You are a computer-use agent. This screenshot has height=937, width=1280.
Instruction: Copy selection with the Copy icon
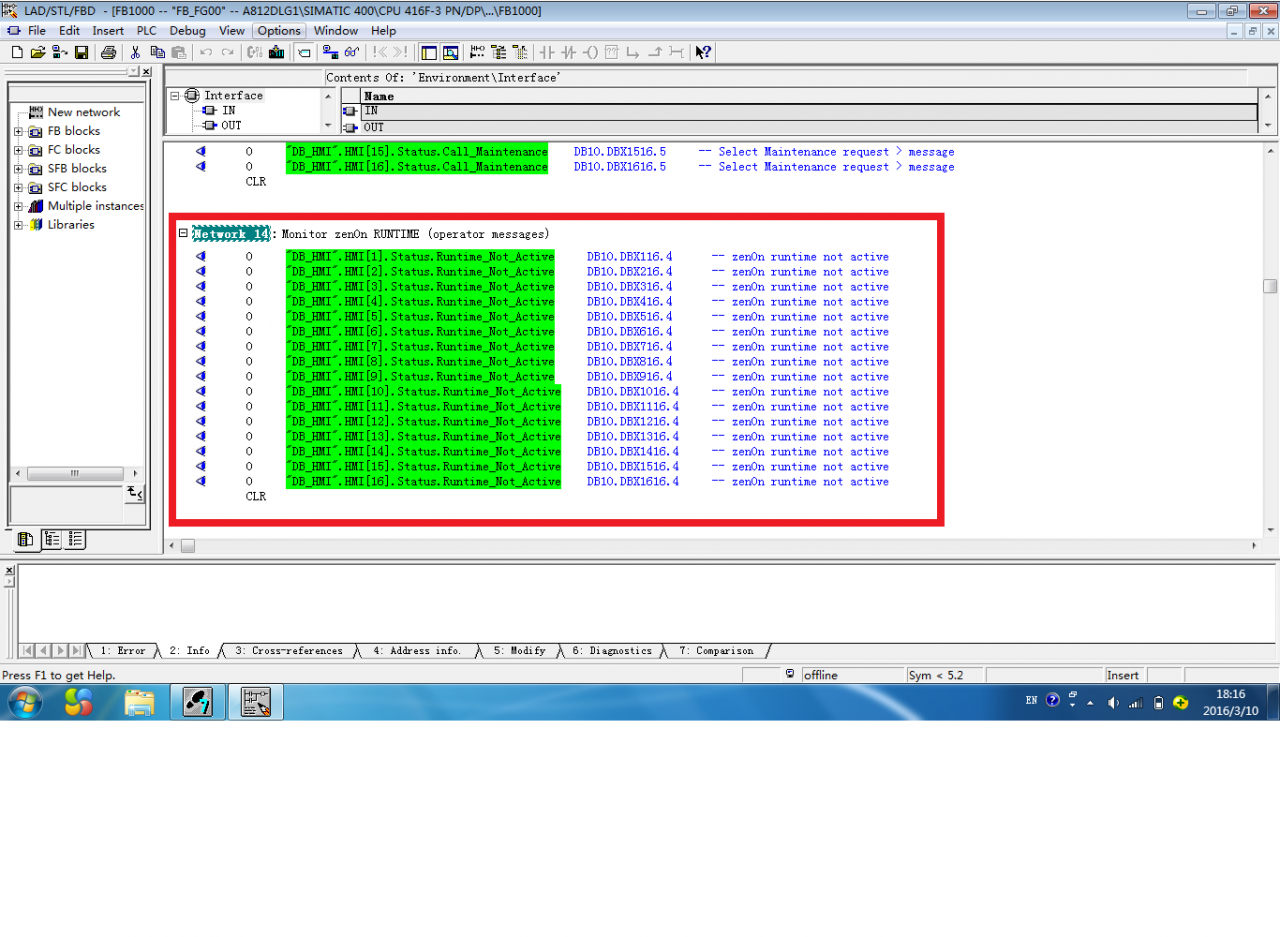(x=157, y=52)
